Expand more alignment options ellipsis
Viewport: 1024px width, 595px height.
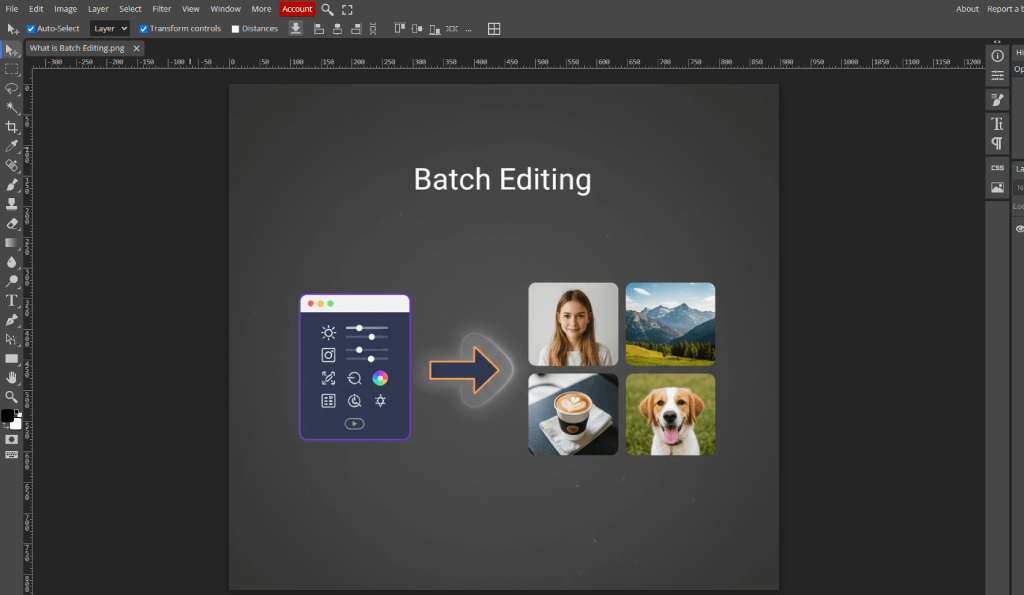point(468,29)
